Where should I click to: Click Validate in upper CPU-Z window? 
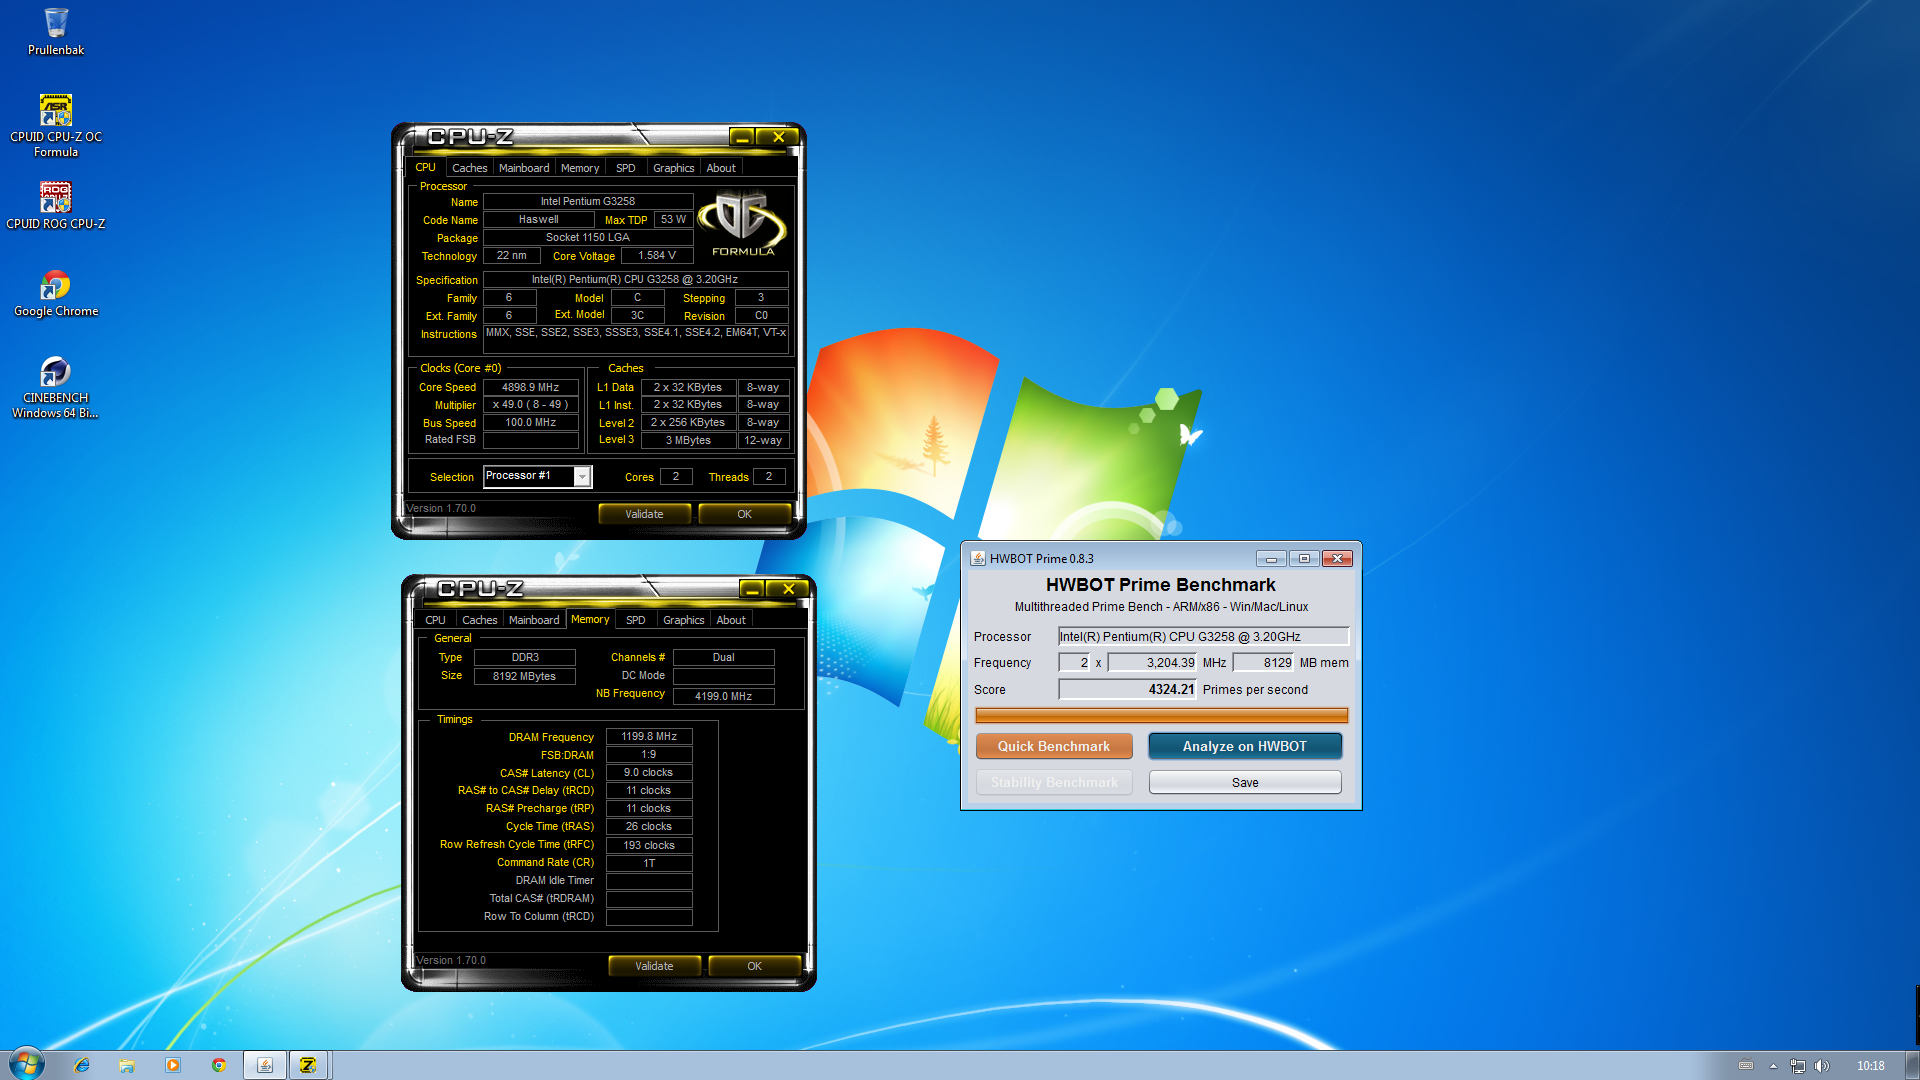[644, 514]
